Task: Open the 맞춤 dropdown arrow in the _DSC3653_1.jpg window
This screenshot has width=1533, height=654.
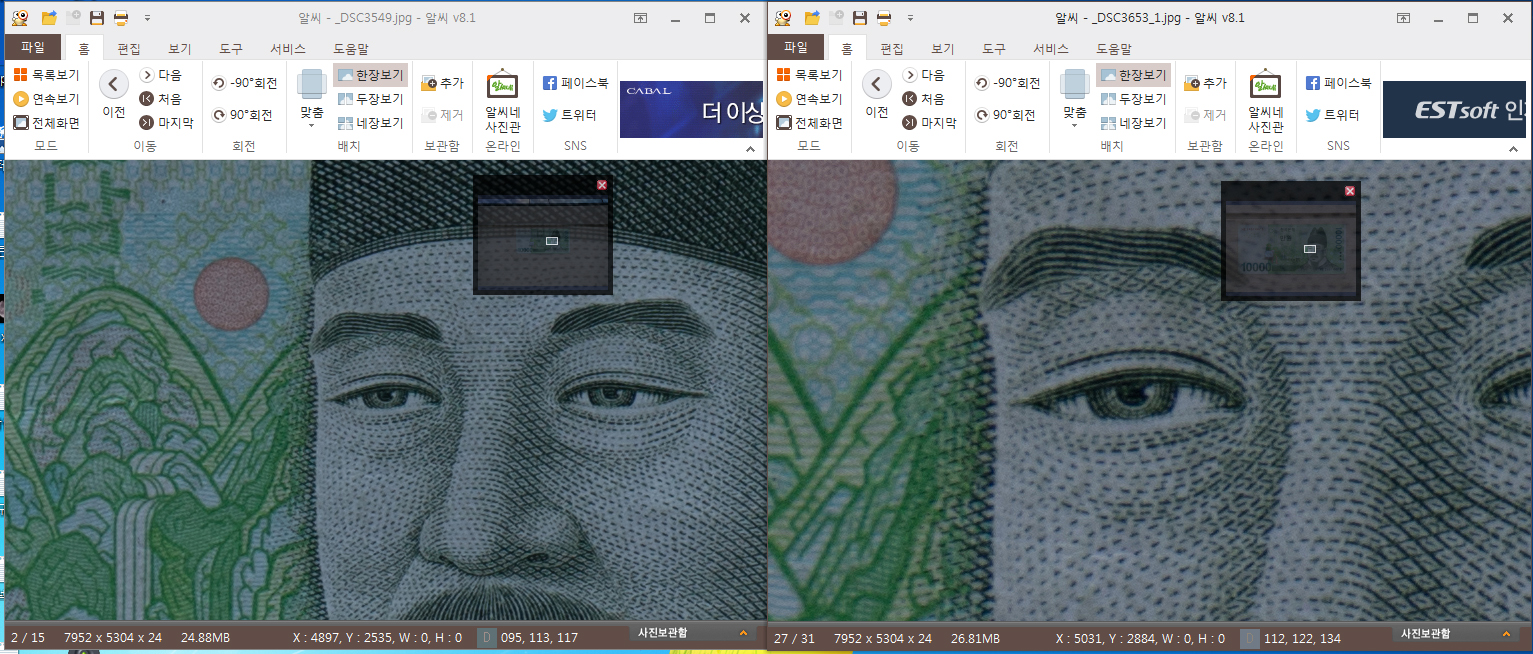Action: pyautogui.click(x=1075, y=126)
